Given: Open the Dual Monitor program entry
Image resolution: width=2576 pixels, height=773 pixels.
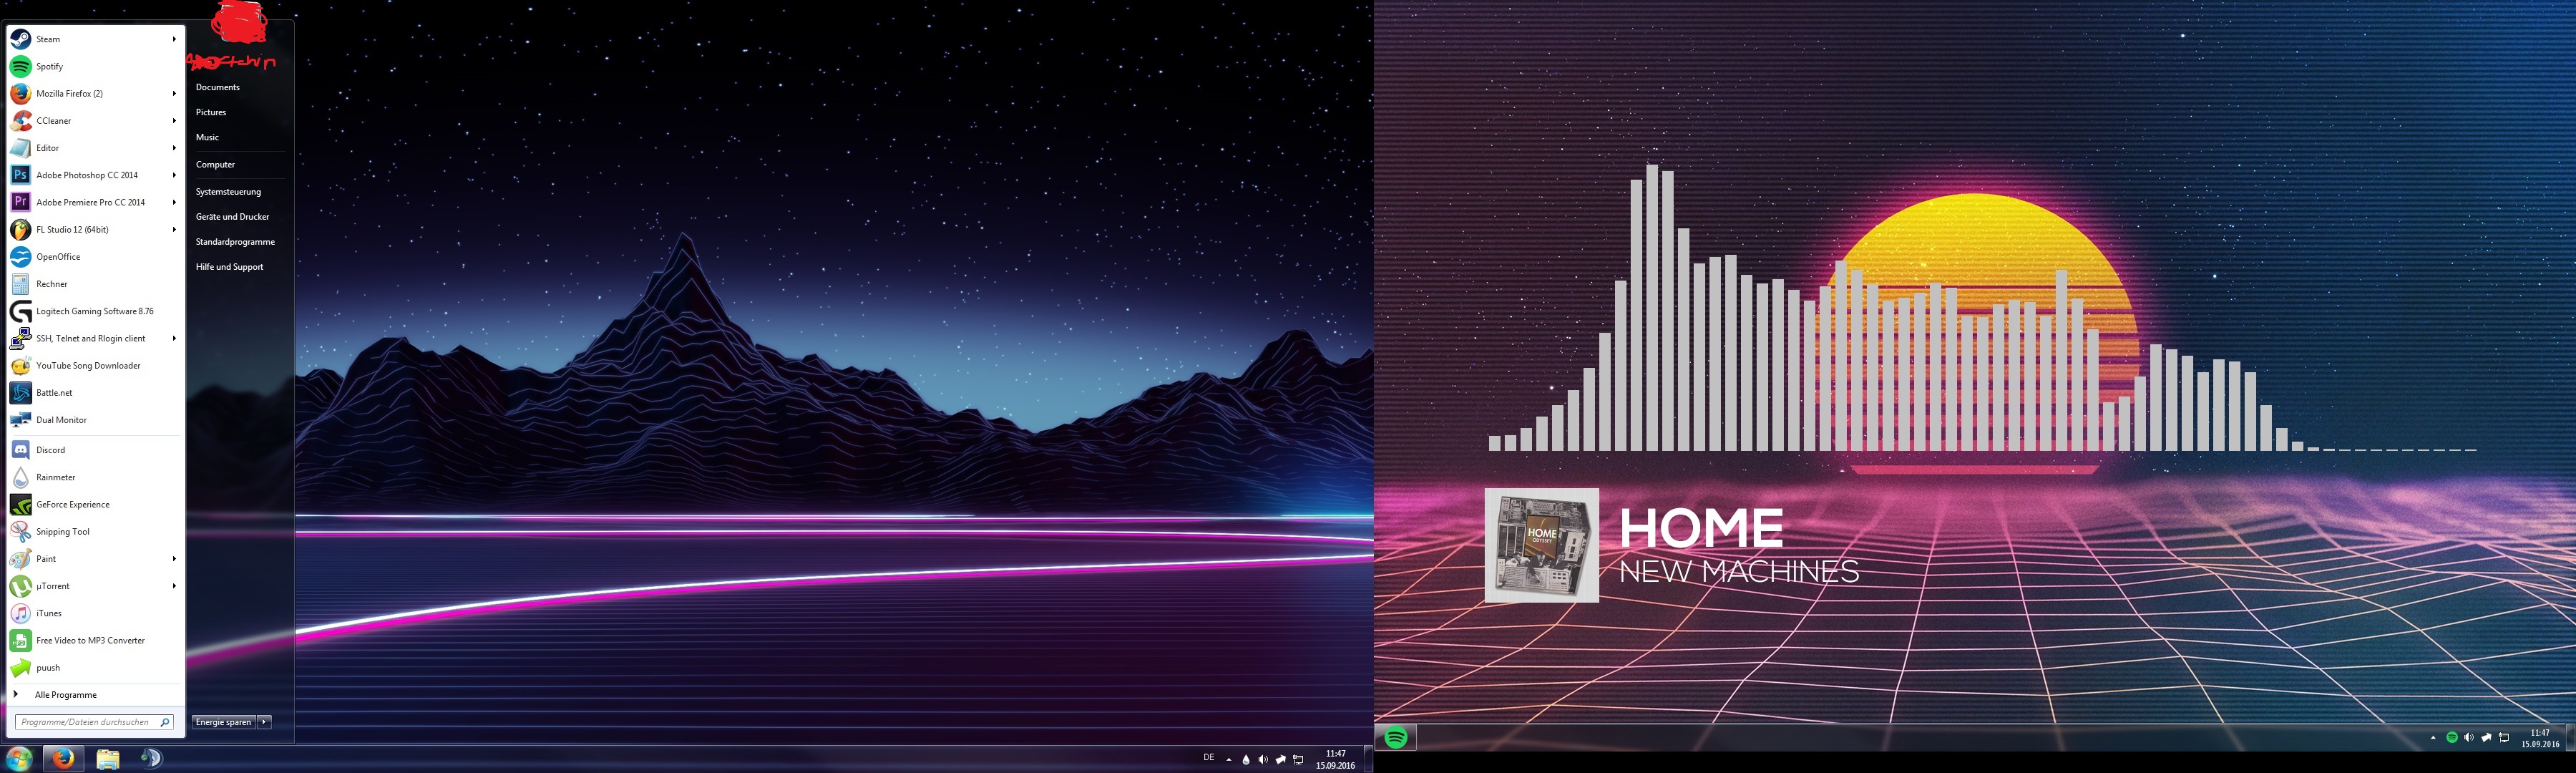Looking at the screenshot, I should 95,420.
